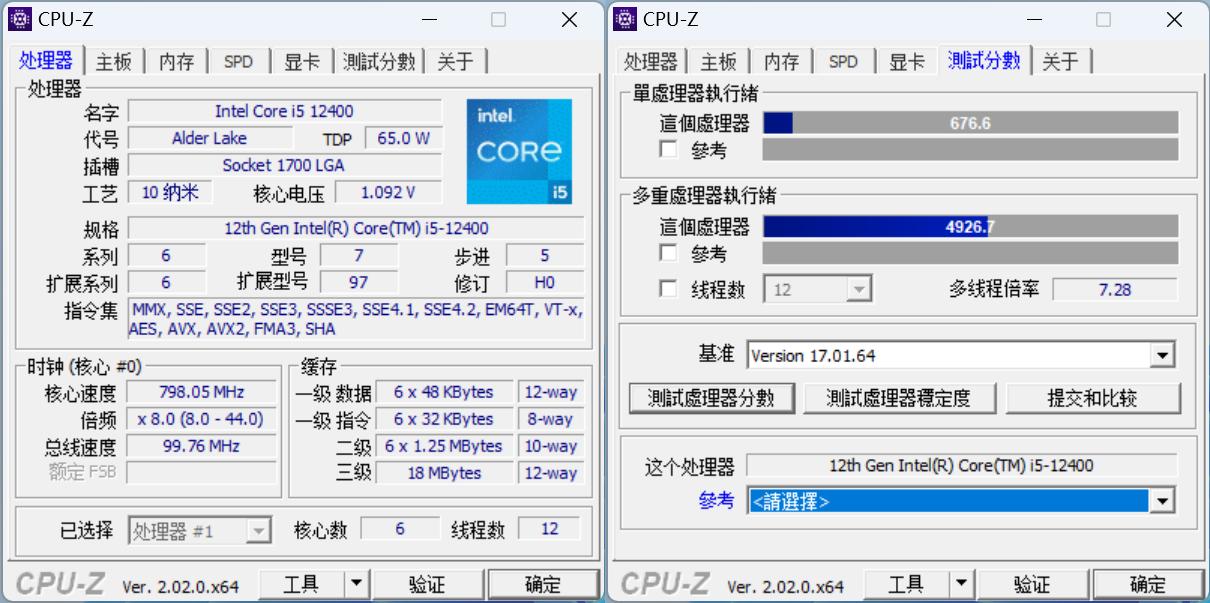Click the 验证 button in the left window
The image size is (1210, 603).
(x=429, y=583)
